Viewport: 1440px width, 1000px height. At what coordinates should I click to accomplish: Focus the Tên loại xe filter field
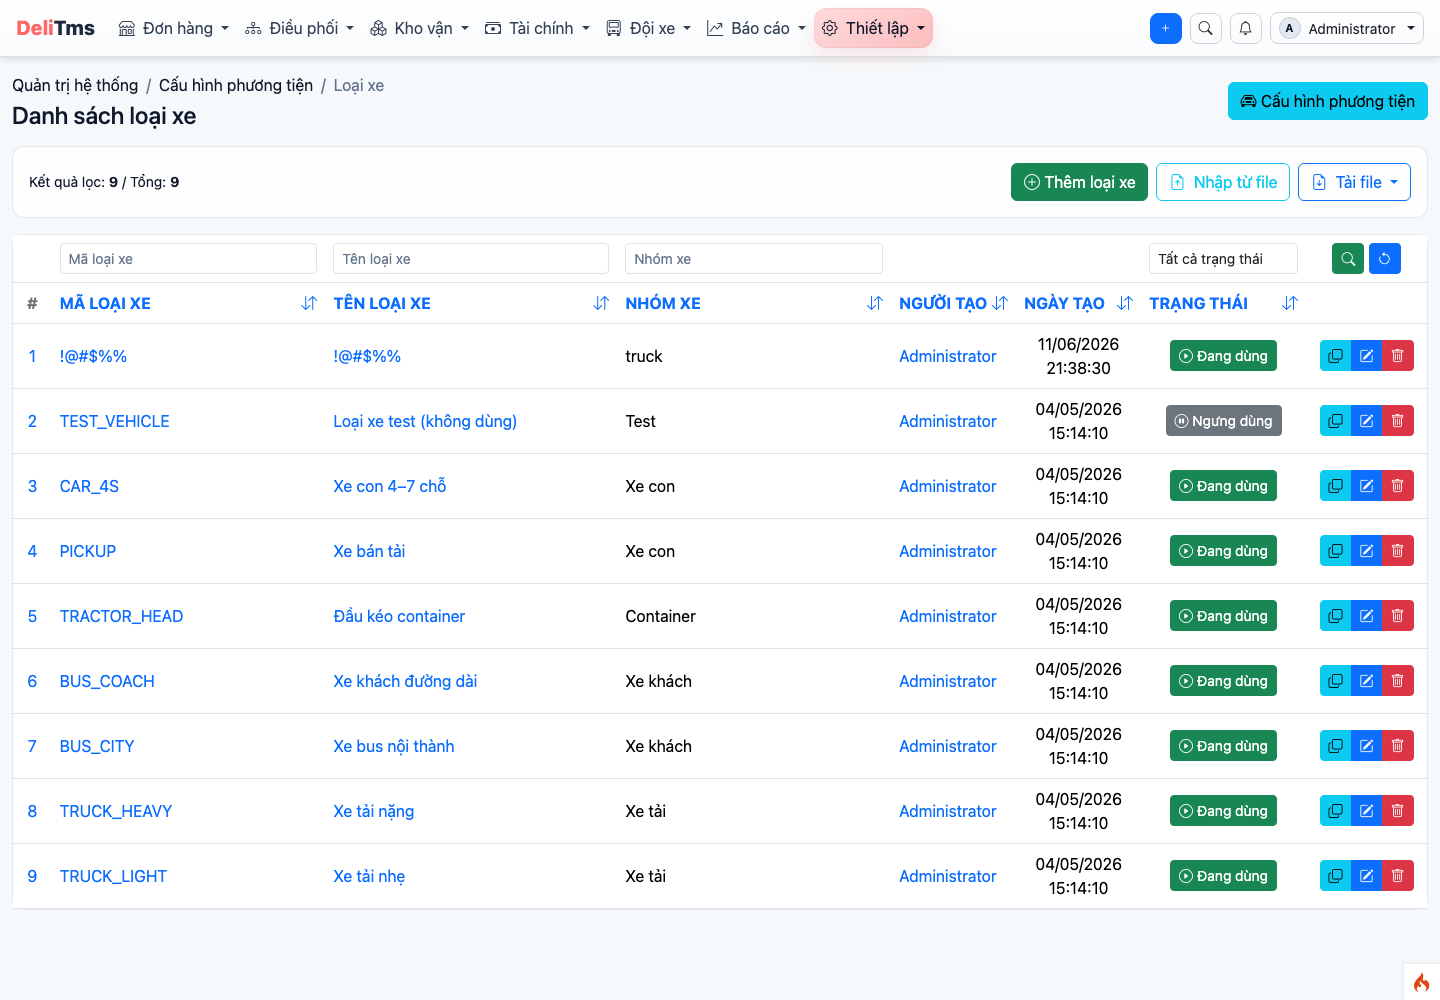tap(471, 259)
